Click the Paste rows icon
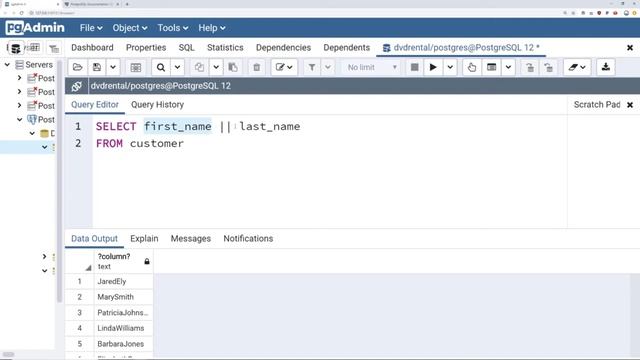The width and height of the screenshot is (640, 360). (x=233, y=67)
